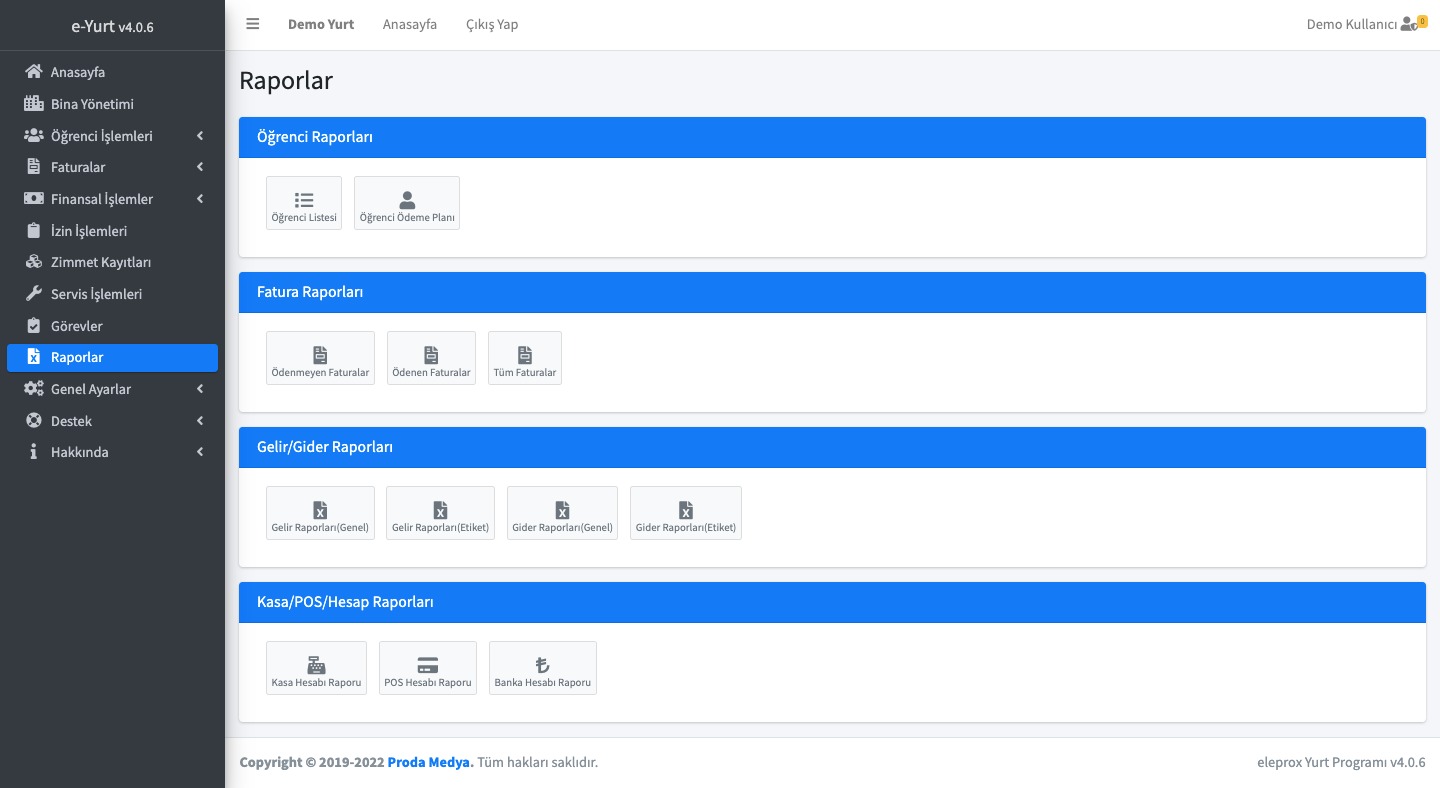
Task: Select Zimmet Kayıtları in sidebar
Action: click(x=100, y=262)
